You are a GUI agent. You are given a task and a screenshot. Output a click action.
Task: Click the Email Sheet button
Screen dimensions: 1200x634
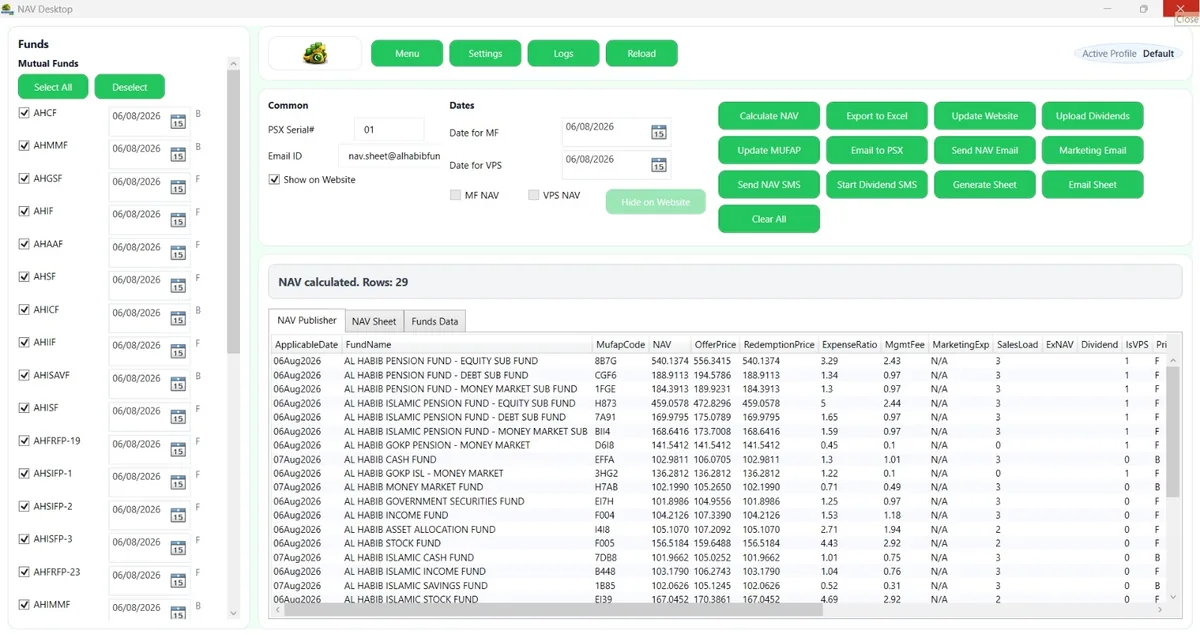tap(1093, 185)
